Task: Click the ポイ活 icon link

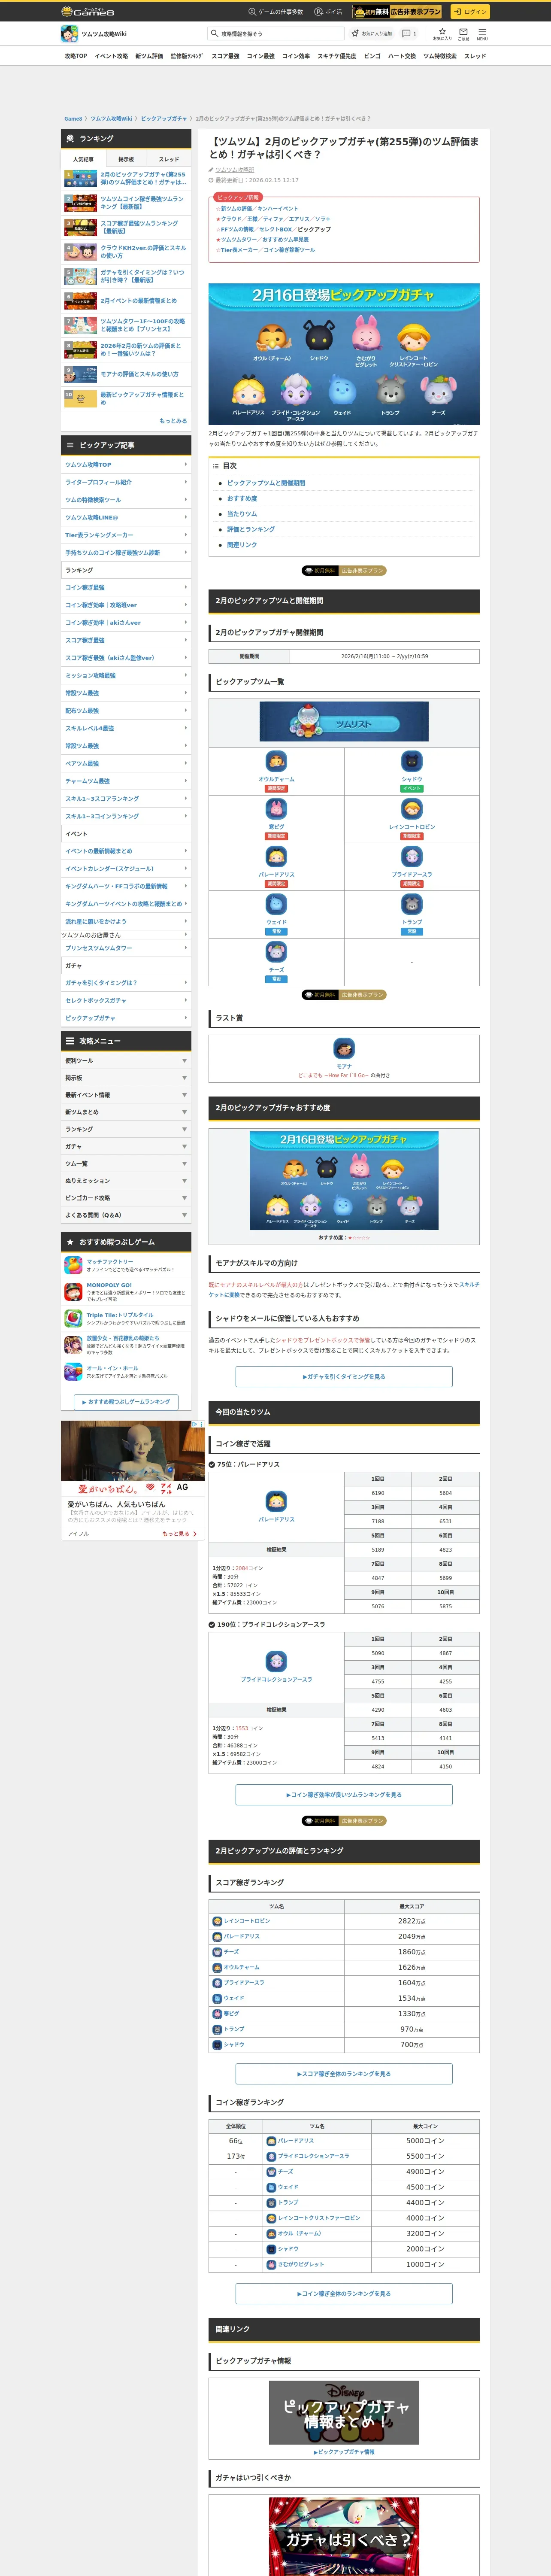Action: [328, 12]
